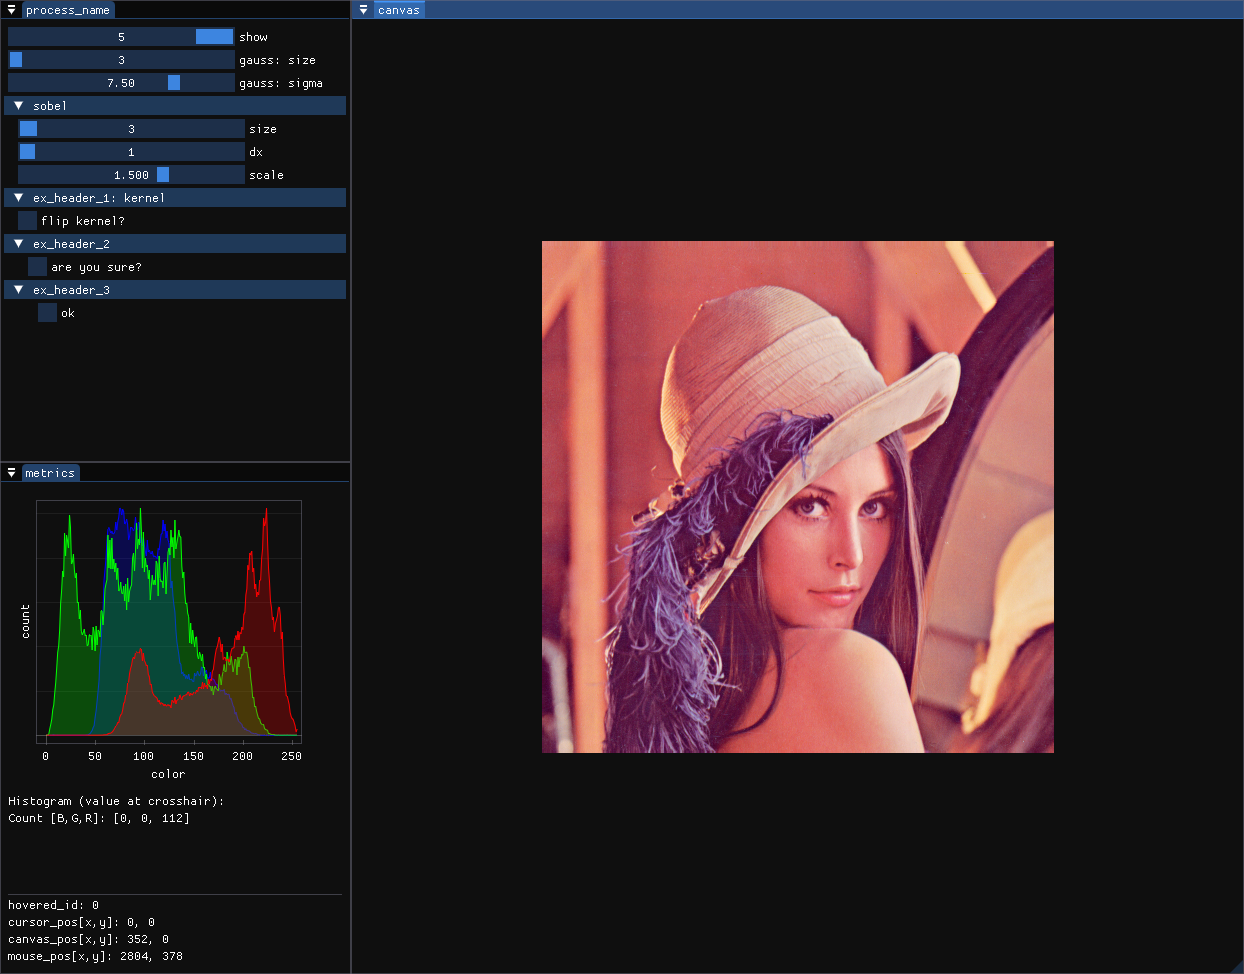Select the process_name tab

click(x=68, y=10)
